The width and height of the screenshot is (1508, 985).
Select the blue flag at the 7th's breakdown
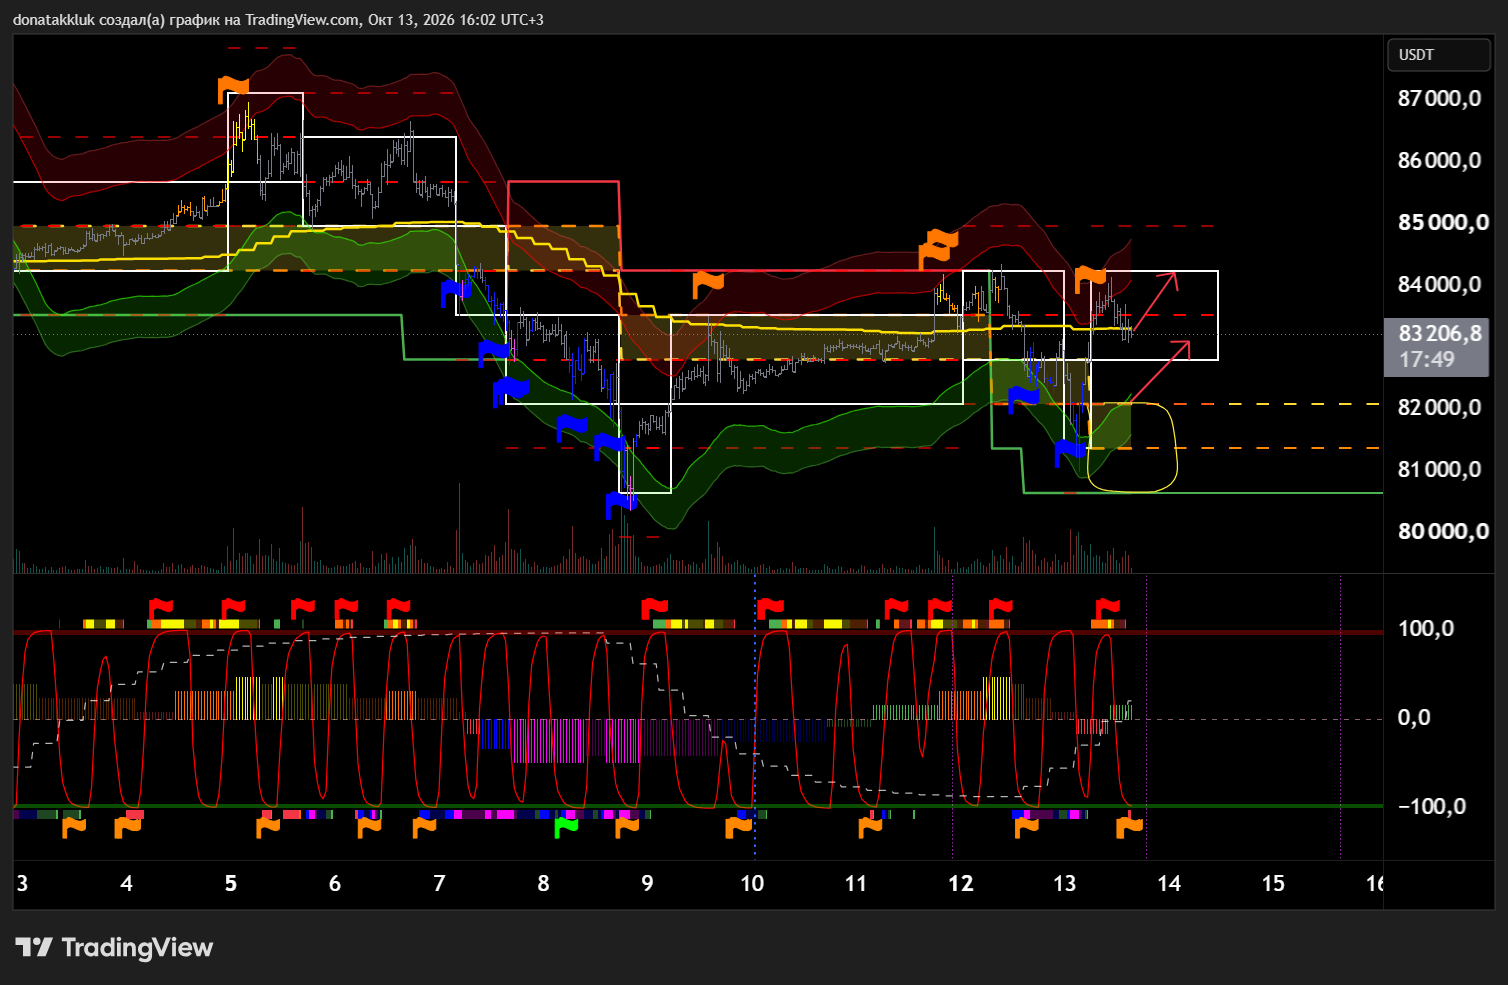(x=456, y=292)
